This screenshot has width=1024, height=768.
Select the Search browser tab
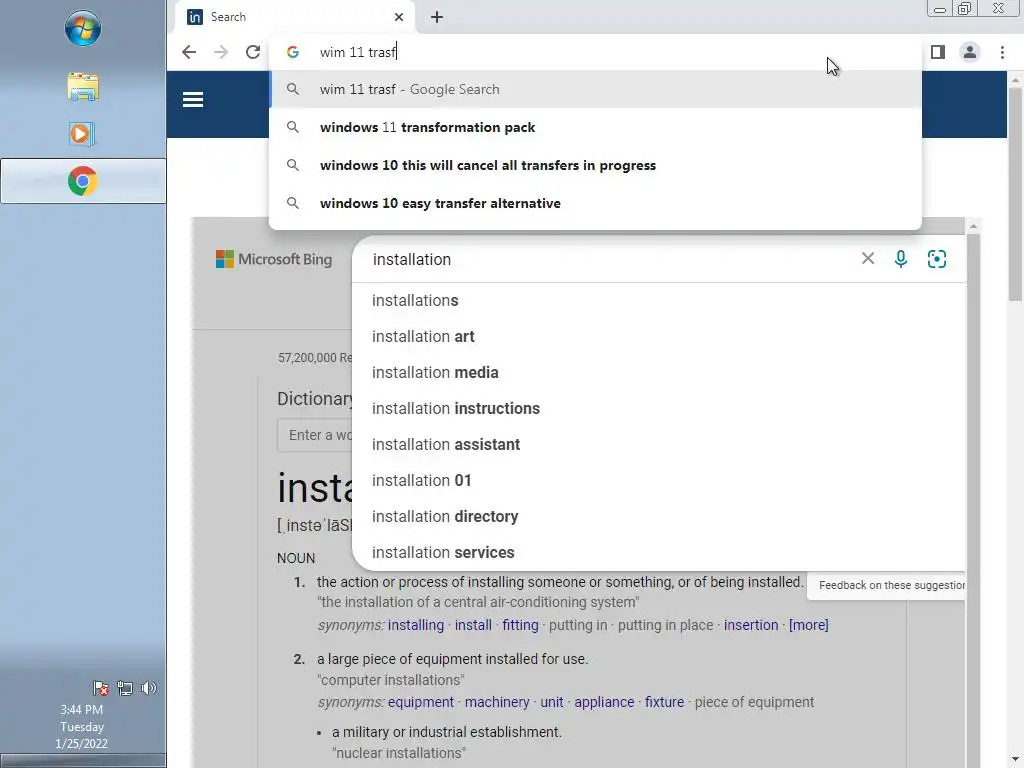coord(295,17)
